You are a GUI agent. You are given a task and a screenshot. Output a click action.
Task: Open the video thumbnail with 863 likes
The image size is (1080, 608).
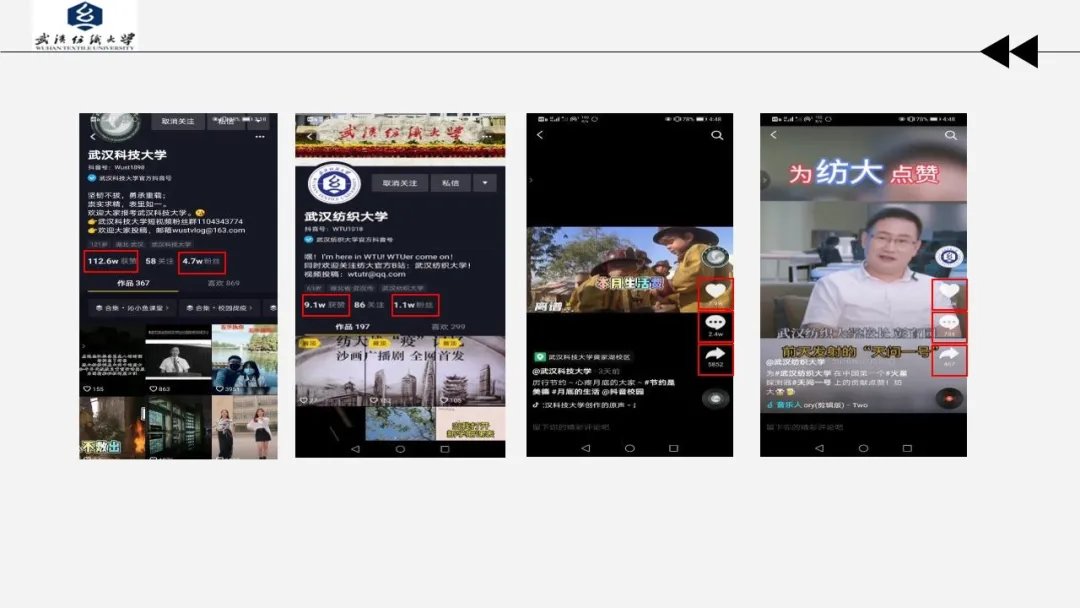(178, 361)
